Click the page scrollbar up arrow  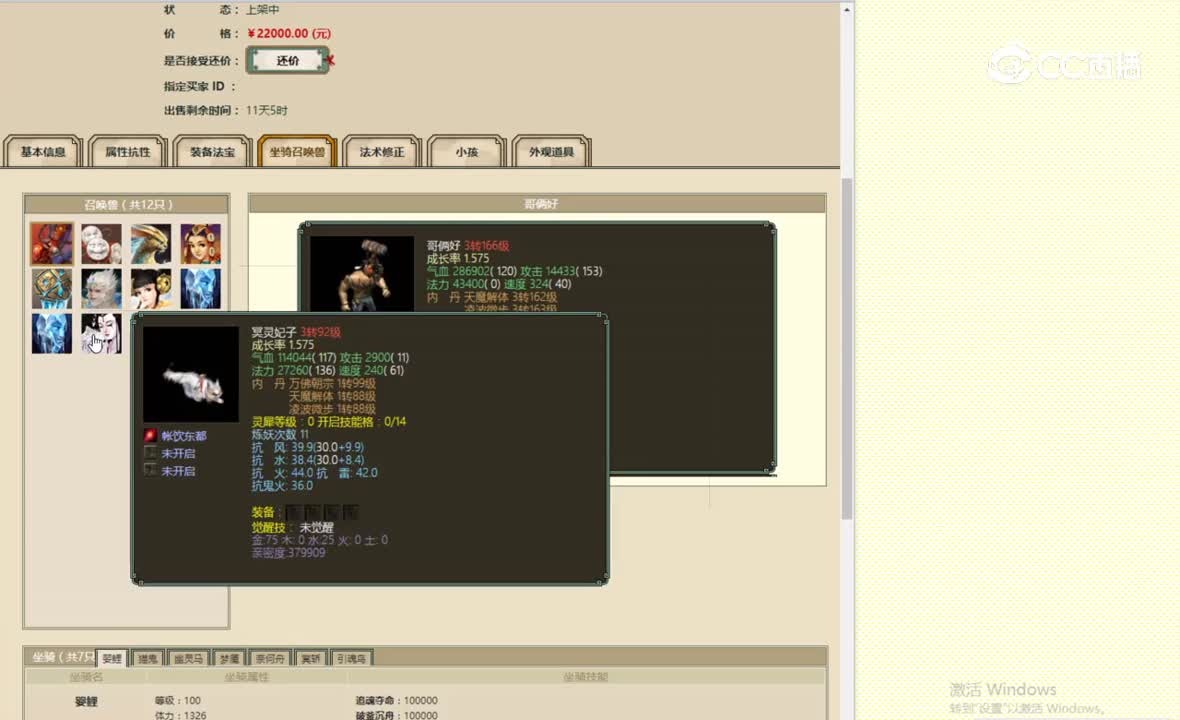coord(847,10)
